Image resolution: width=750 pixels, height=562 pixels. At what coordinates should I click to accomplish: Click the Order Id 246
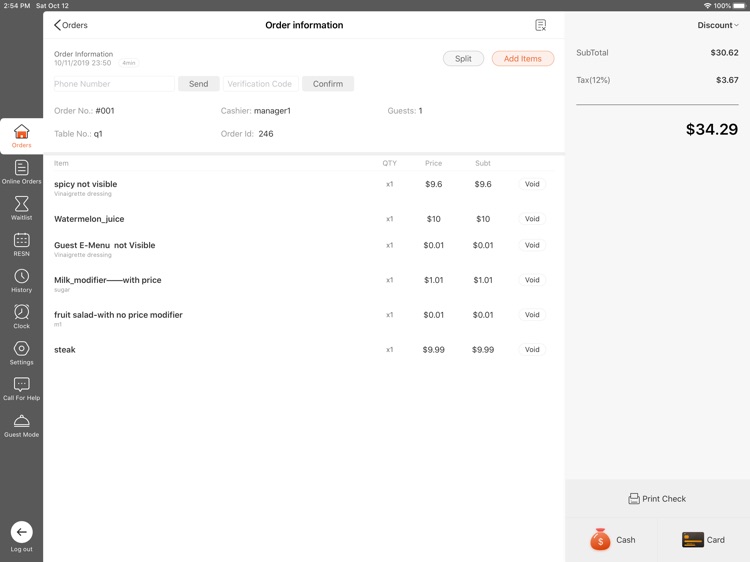tap(266, 134)
